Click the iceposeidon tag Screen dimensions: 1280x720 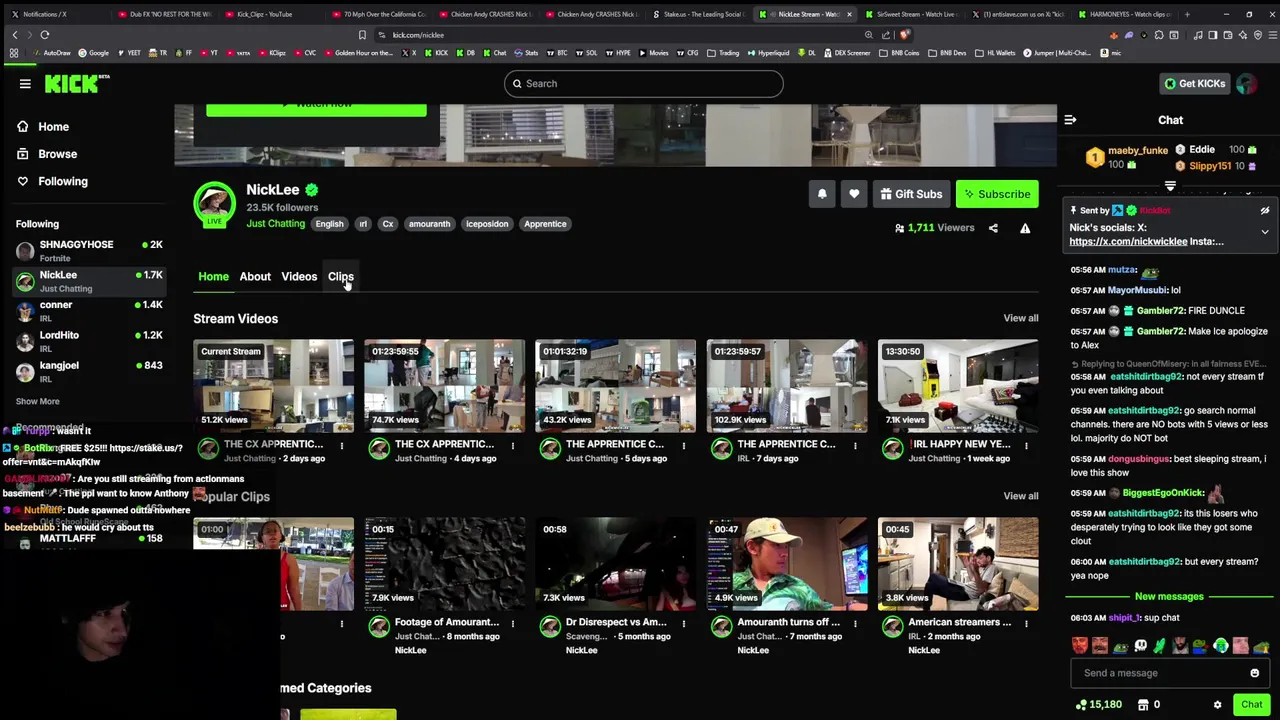point(487,224)
